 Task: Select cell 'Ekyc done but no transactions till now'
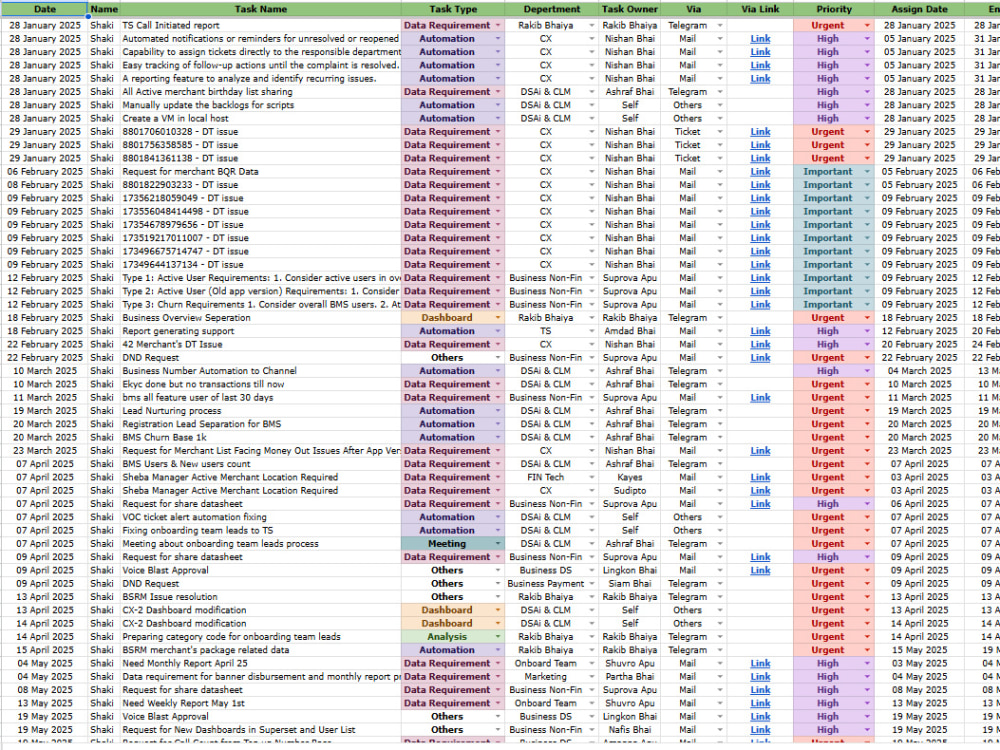click(x=260, y=384)
